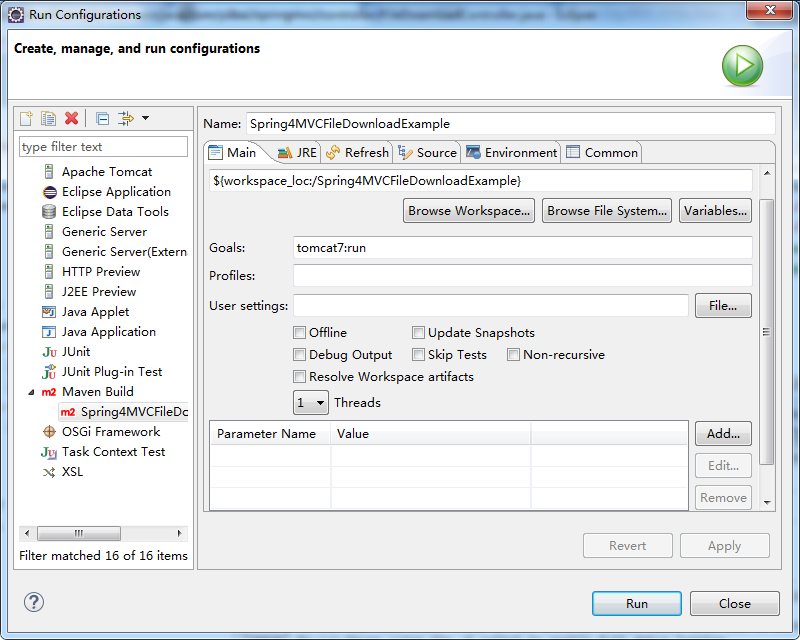
Task: Click the Browse Workspace... button
Action: coord(469,211)
